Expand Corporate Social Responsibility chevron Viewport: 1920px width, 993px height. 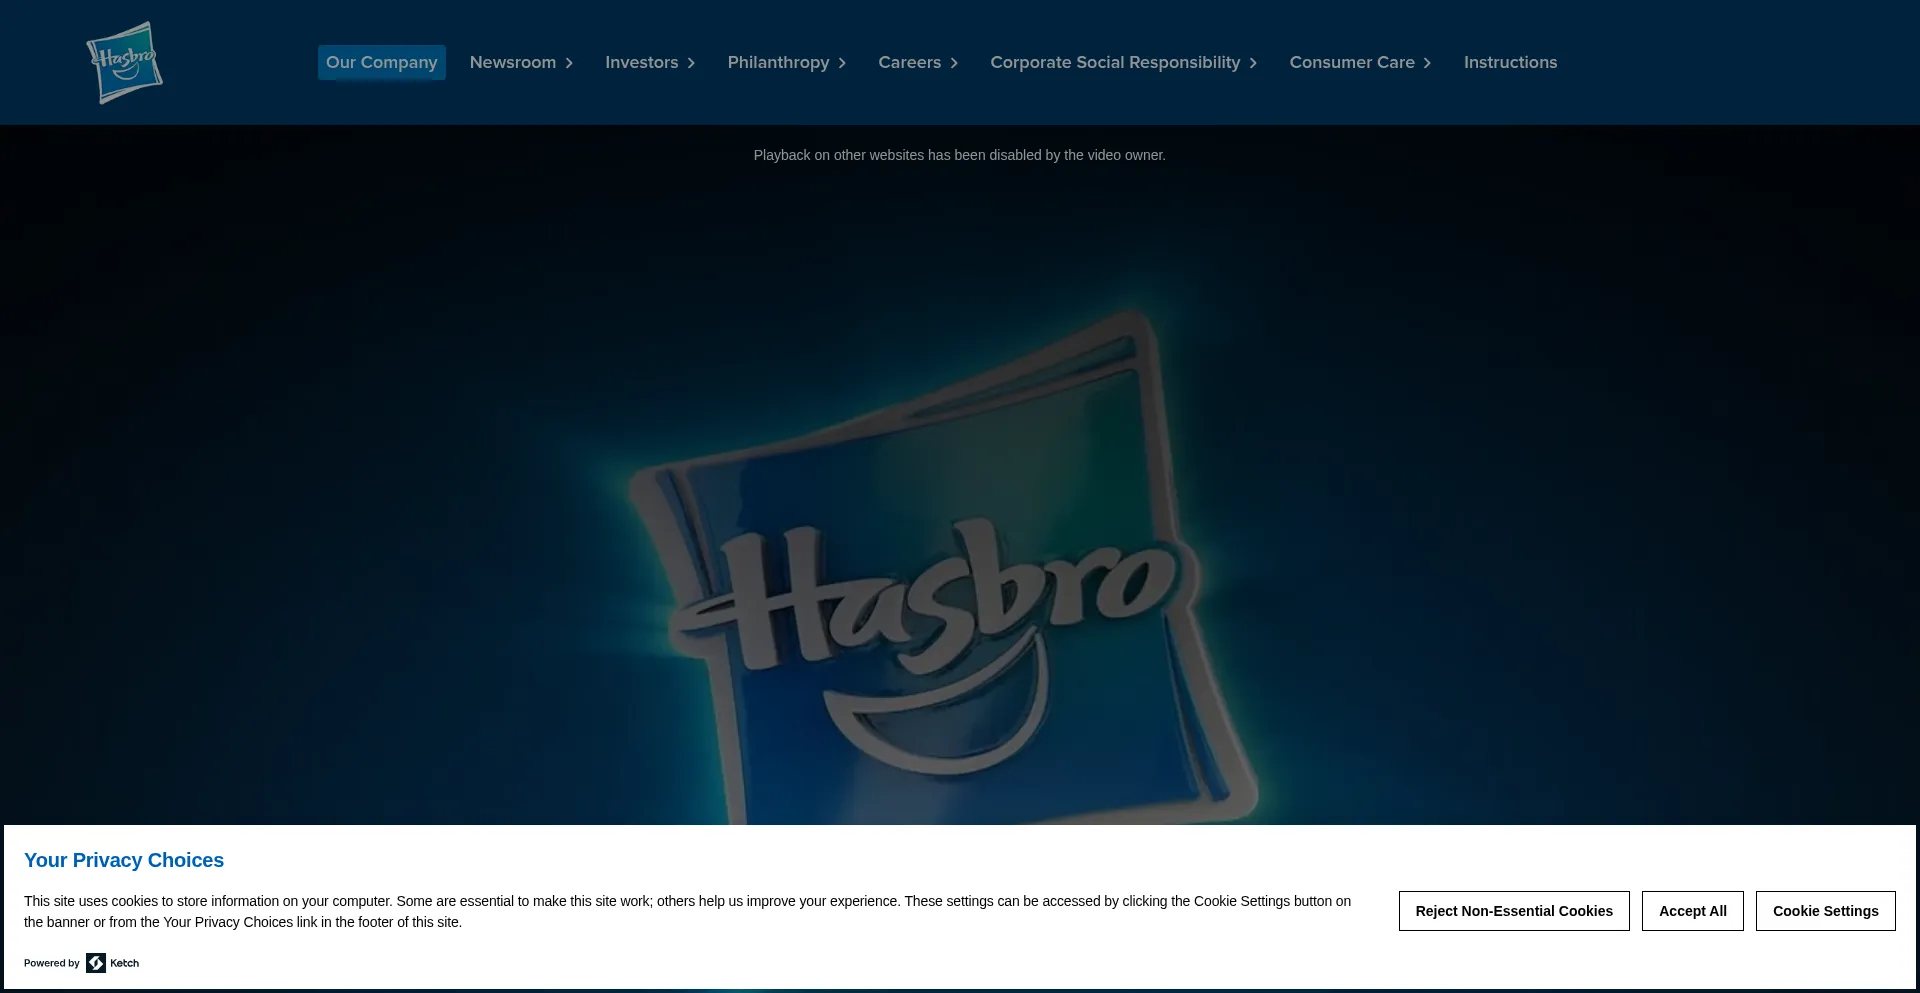[x=1253, y=63]
